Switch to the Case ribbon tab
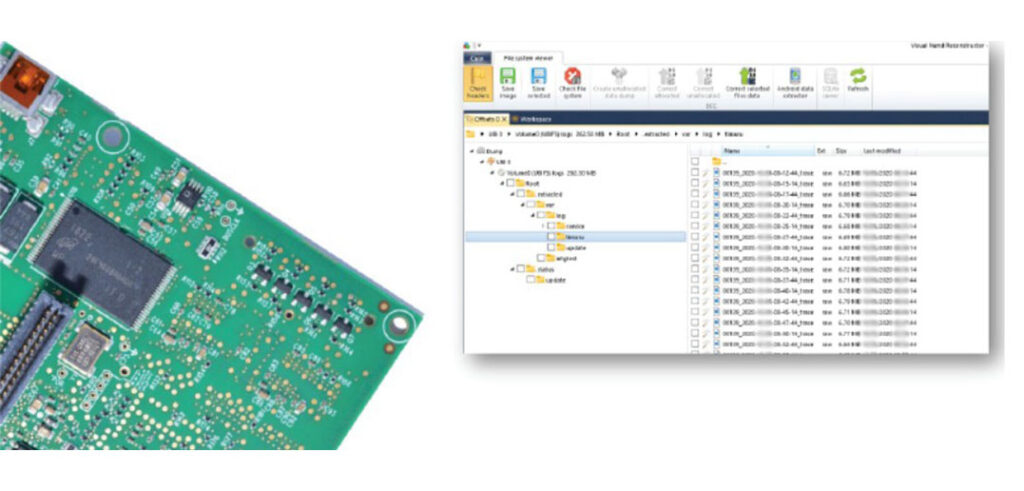1024x491 pixels. pos(478,58)
